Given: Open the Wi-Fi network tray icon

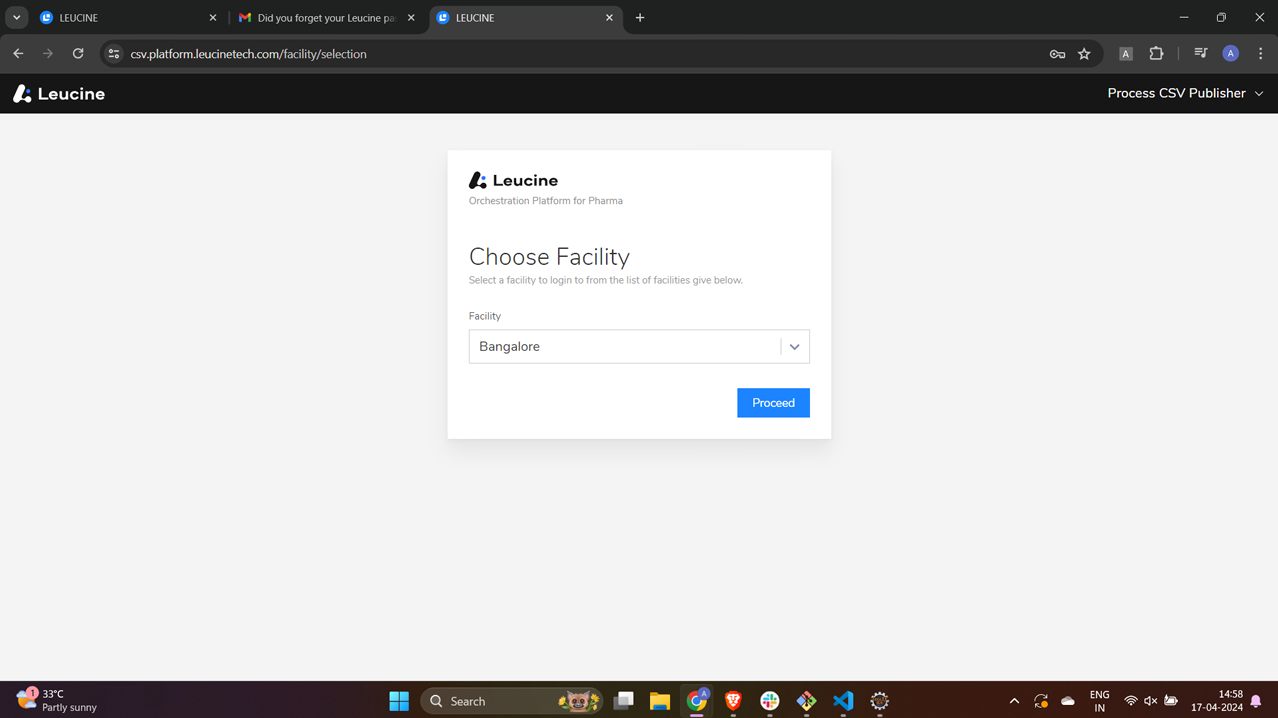Looking at the screenshot, I should point(1131,701).
